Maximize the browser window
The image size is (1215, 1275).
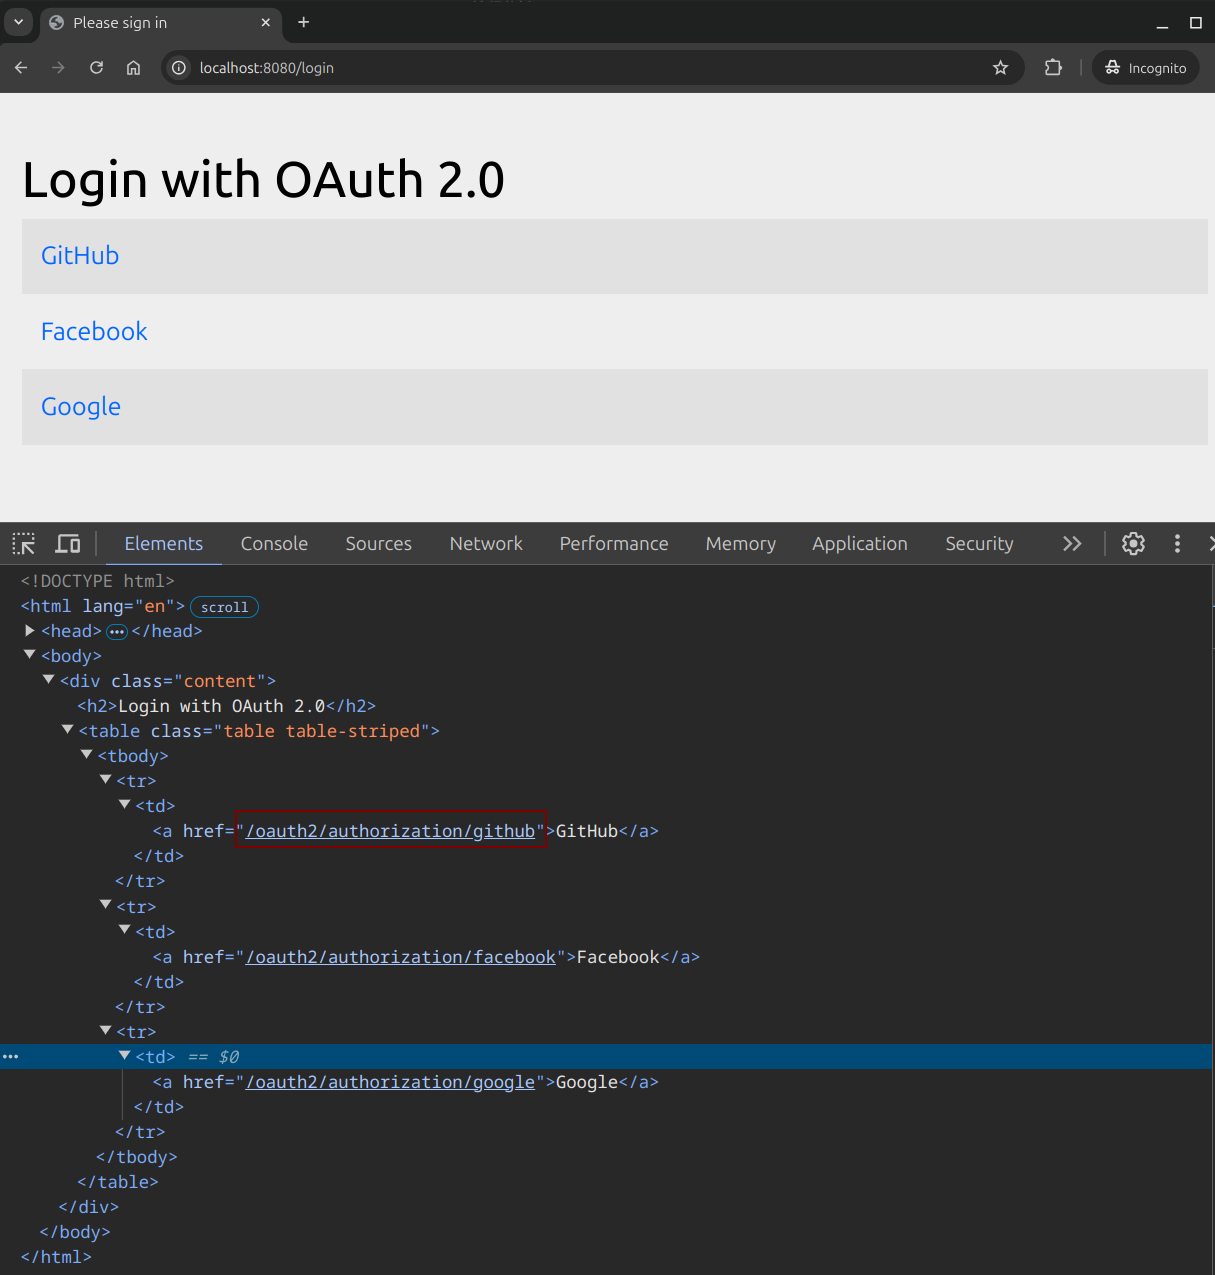pos(1195,22)
